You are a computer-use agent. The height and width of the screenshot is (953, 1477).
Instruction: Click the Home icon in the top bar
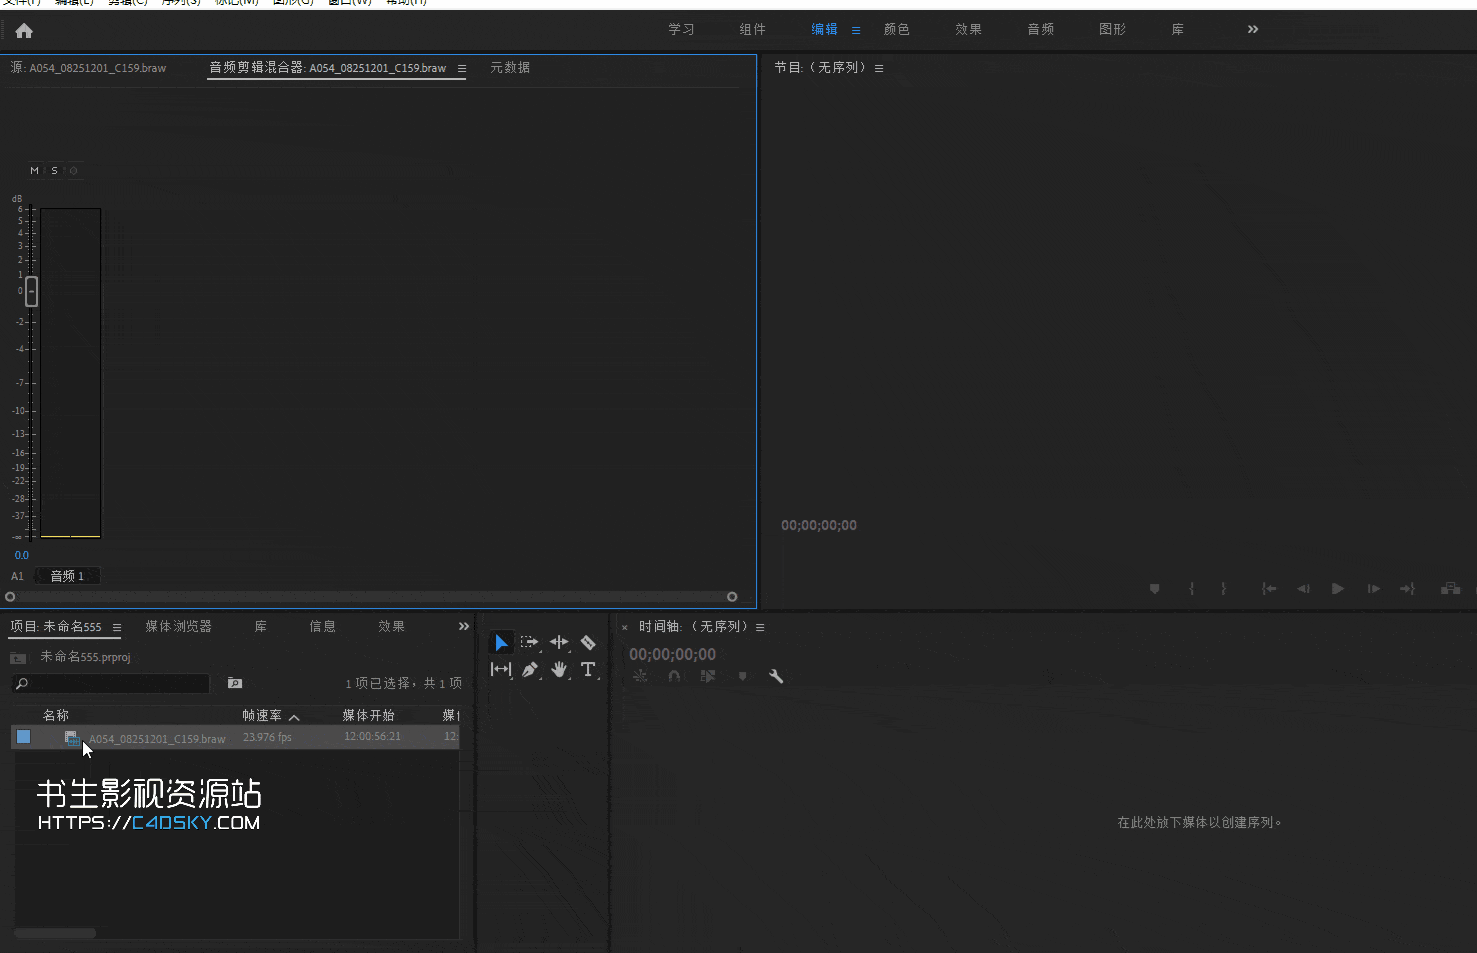pos(23,30)
